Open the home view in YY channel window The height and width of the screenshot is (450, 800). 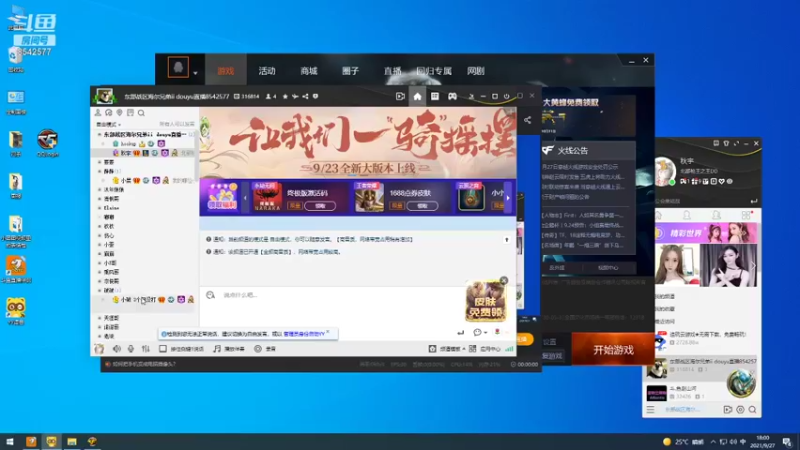(417, 96)
